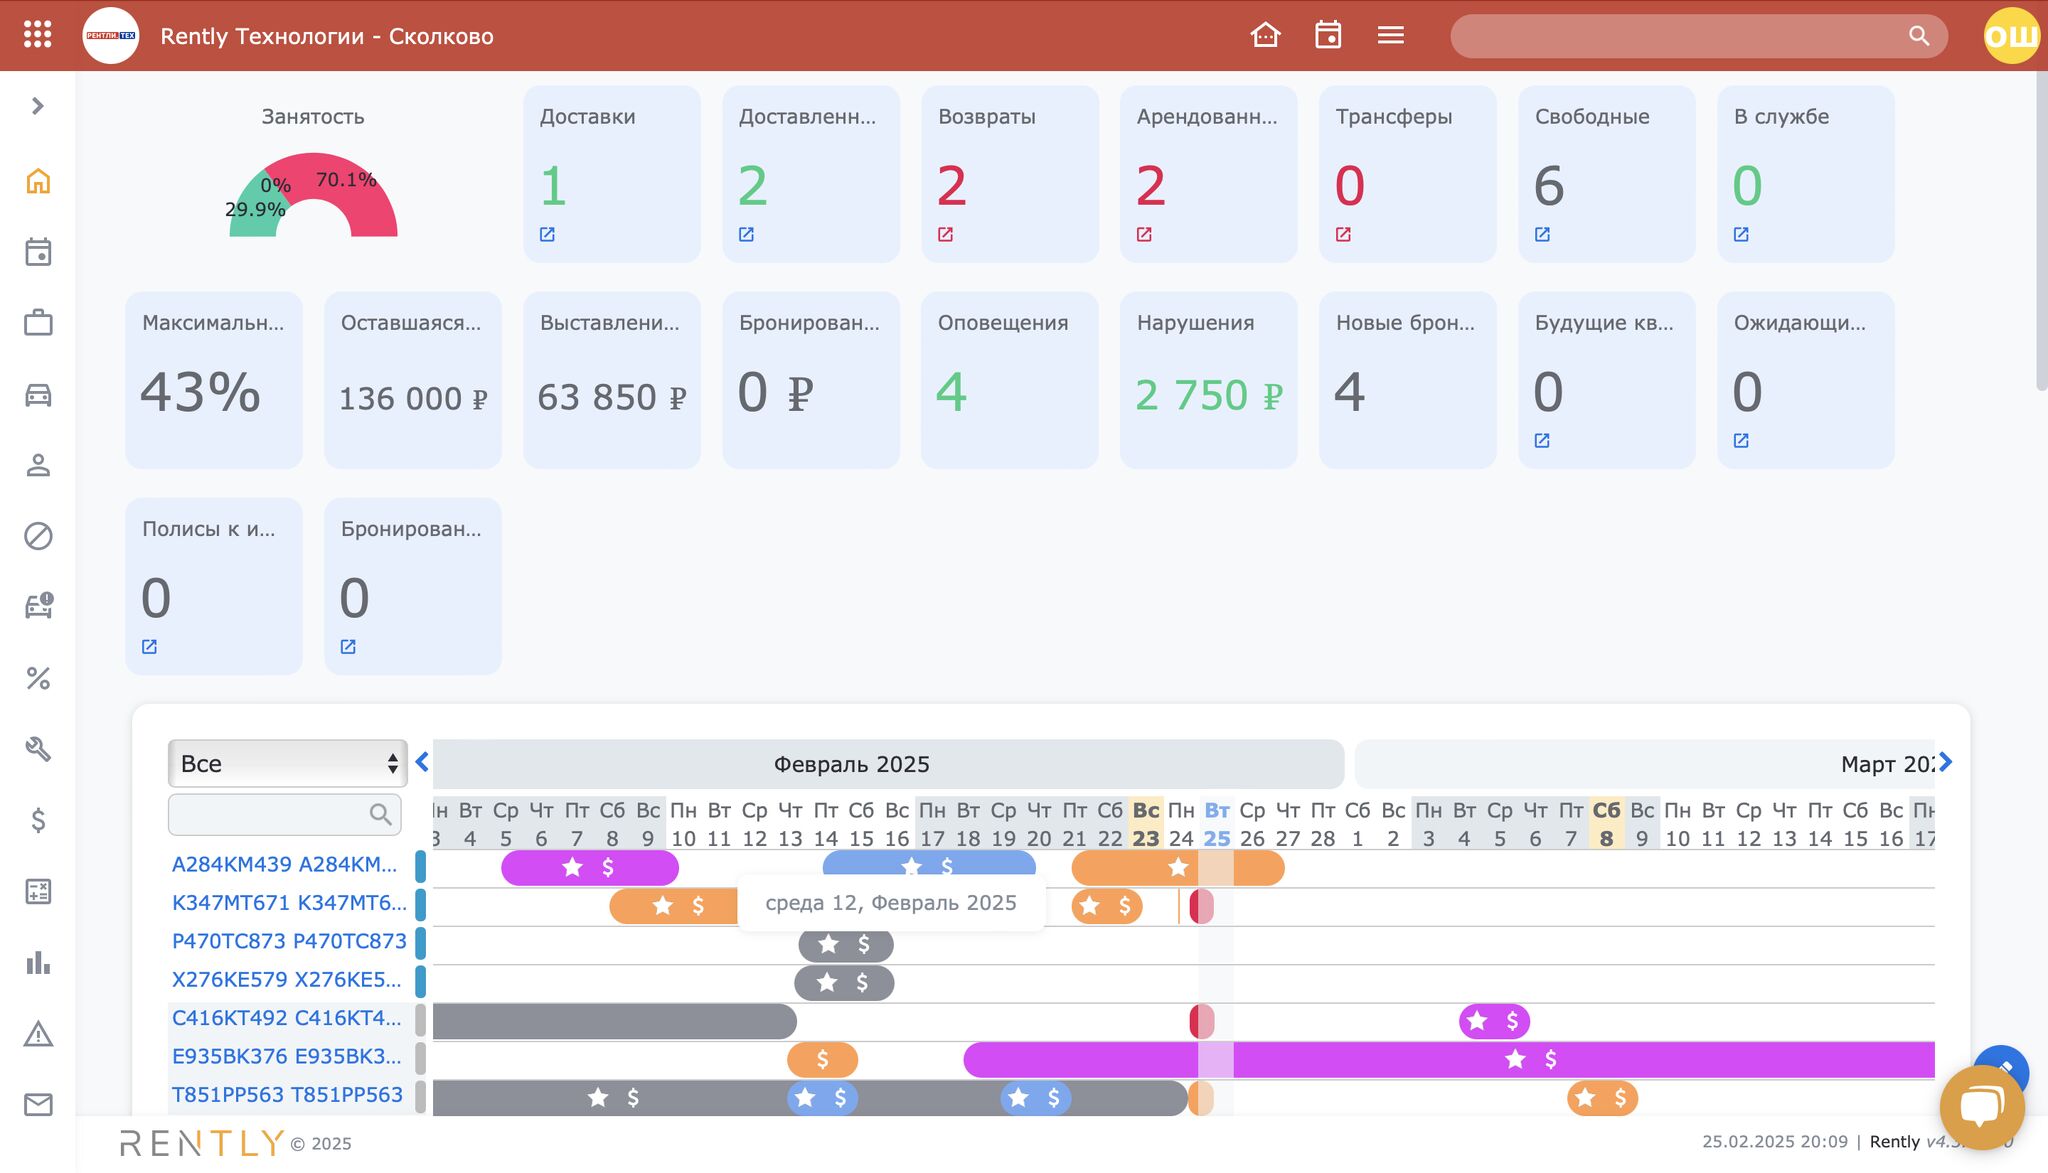
Task: Open the maintenance wrench icon in sidebar
Action: (38, 749)
